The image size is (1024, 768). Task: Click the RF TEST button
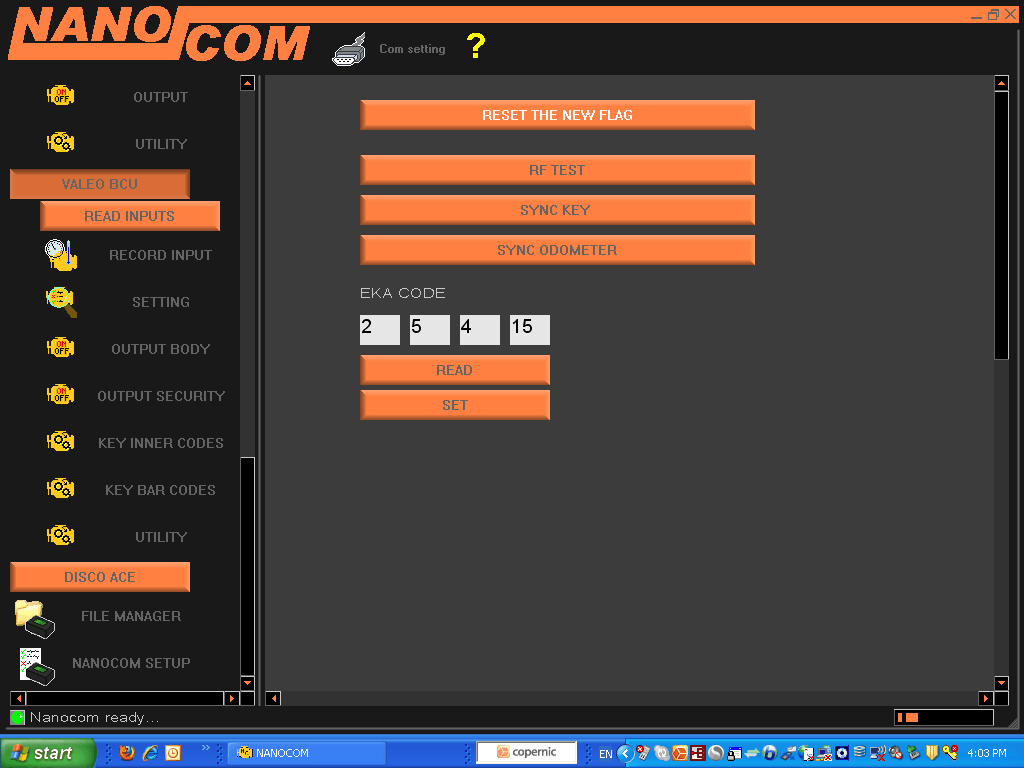(557, 170)
